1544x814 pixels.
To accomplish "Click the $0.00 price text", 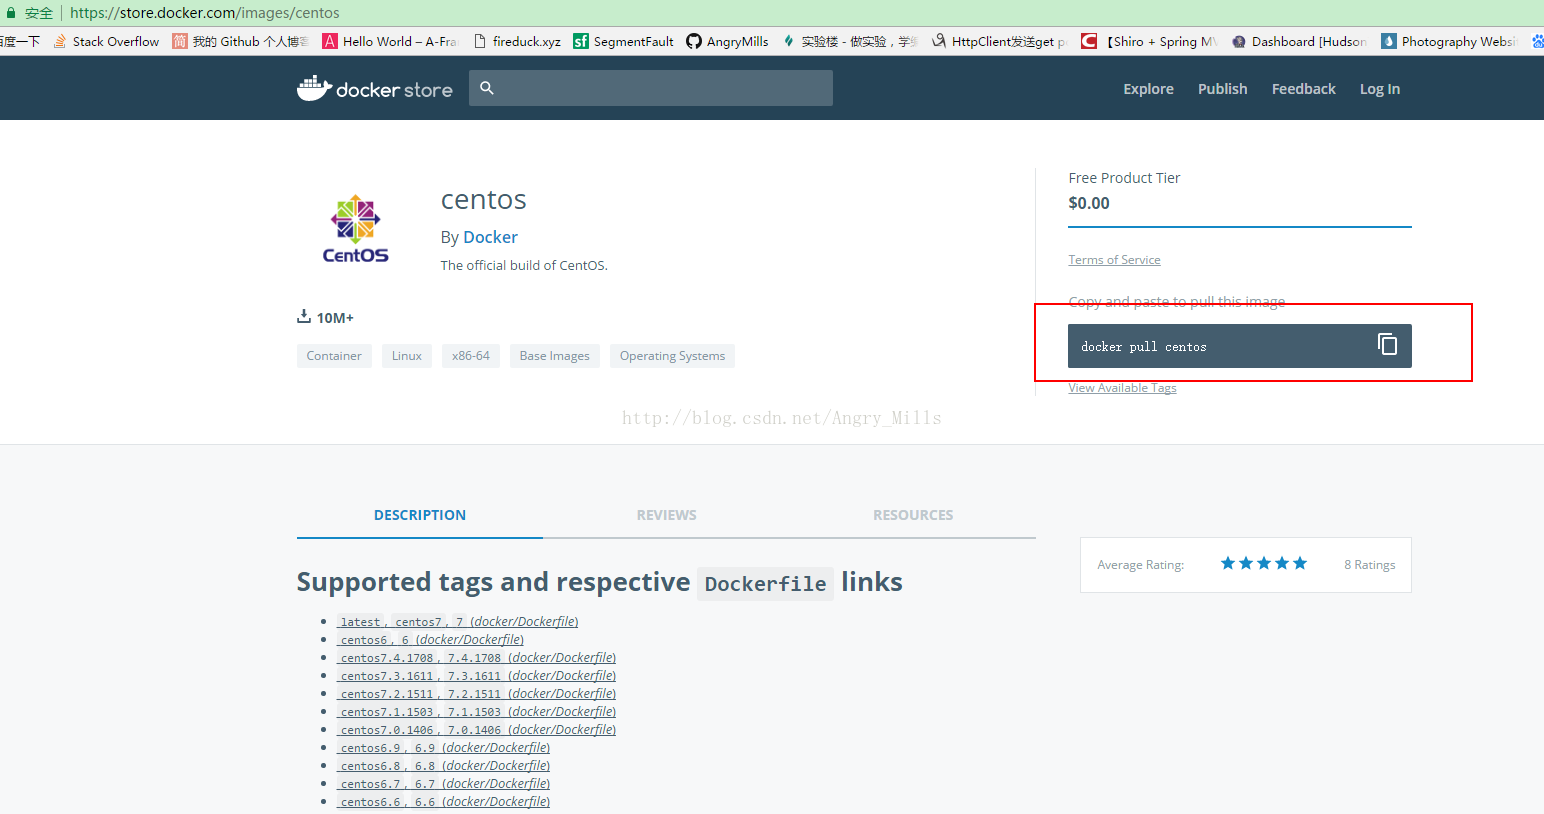I will pyautogui.click(x=1089, y=203).
